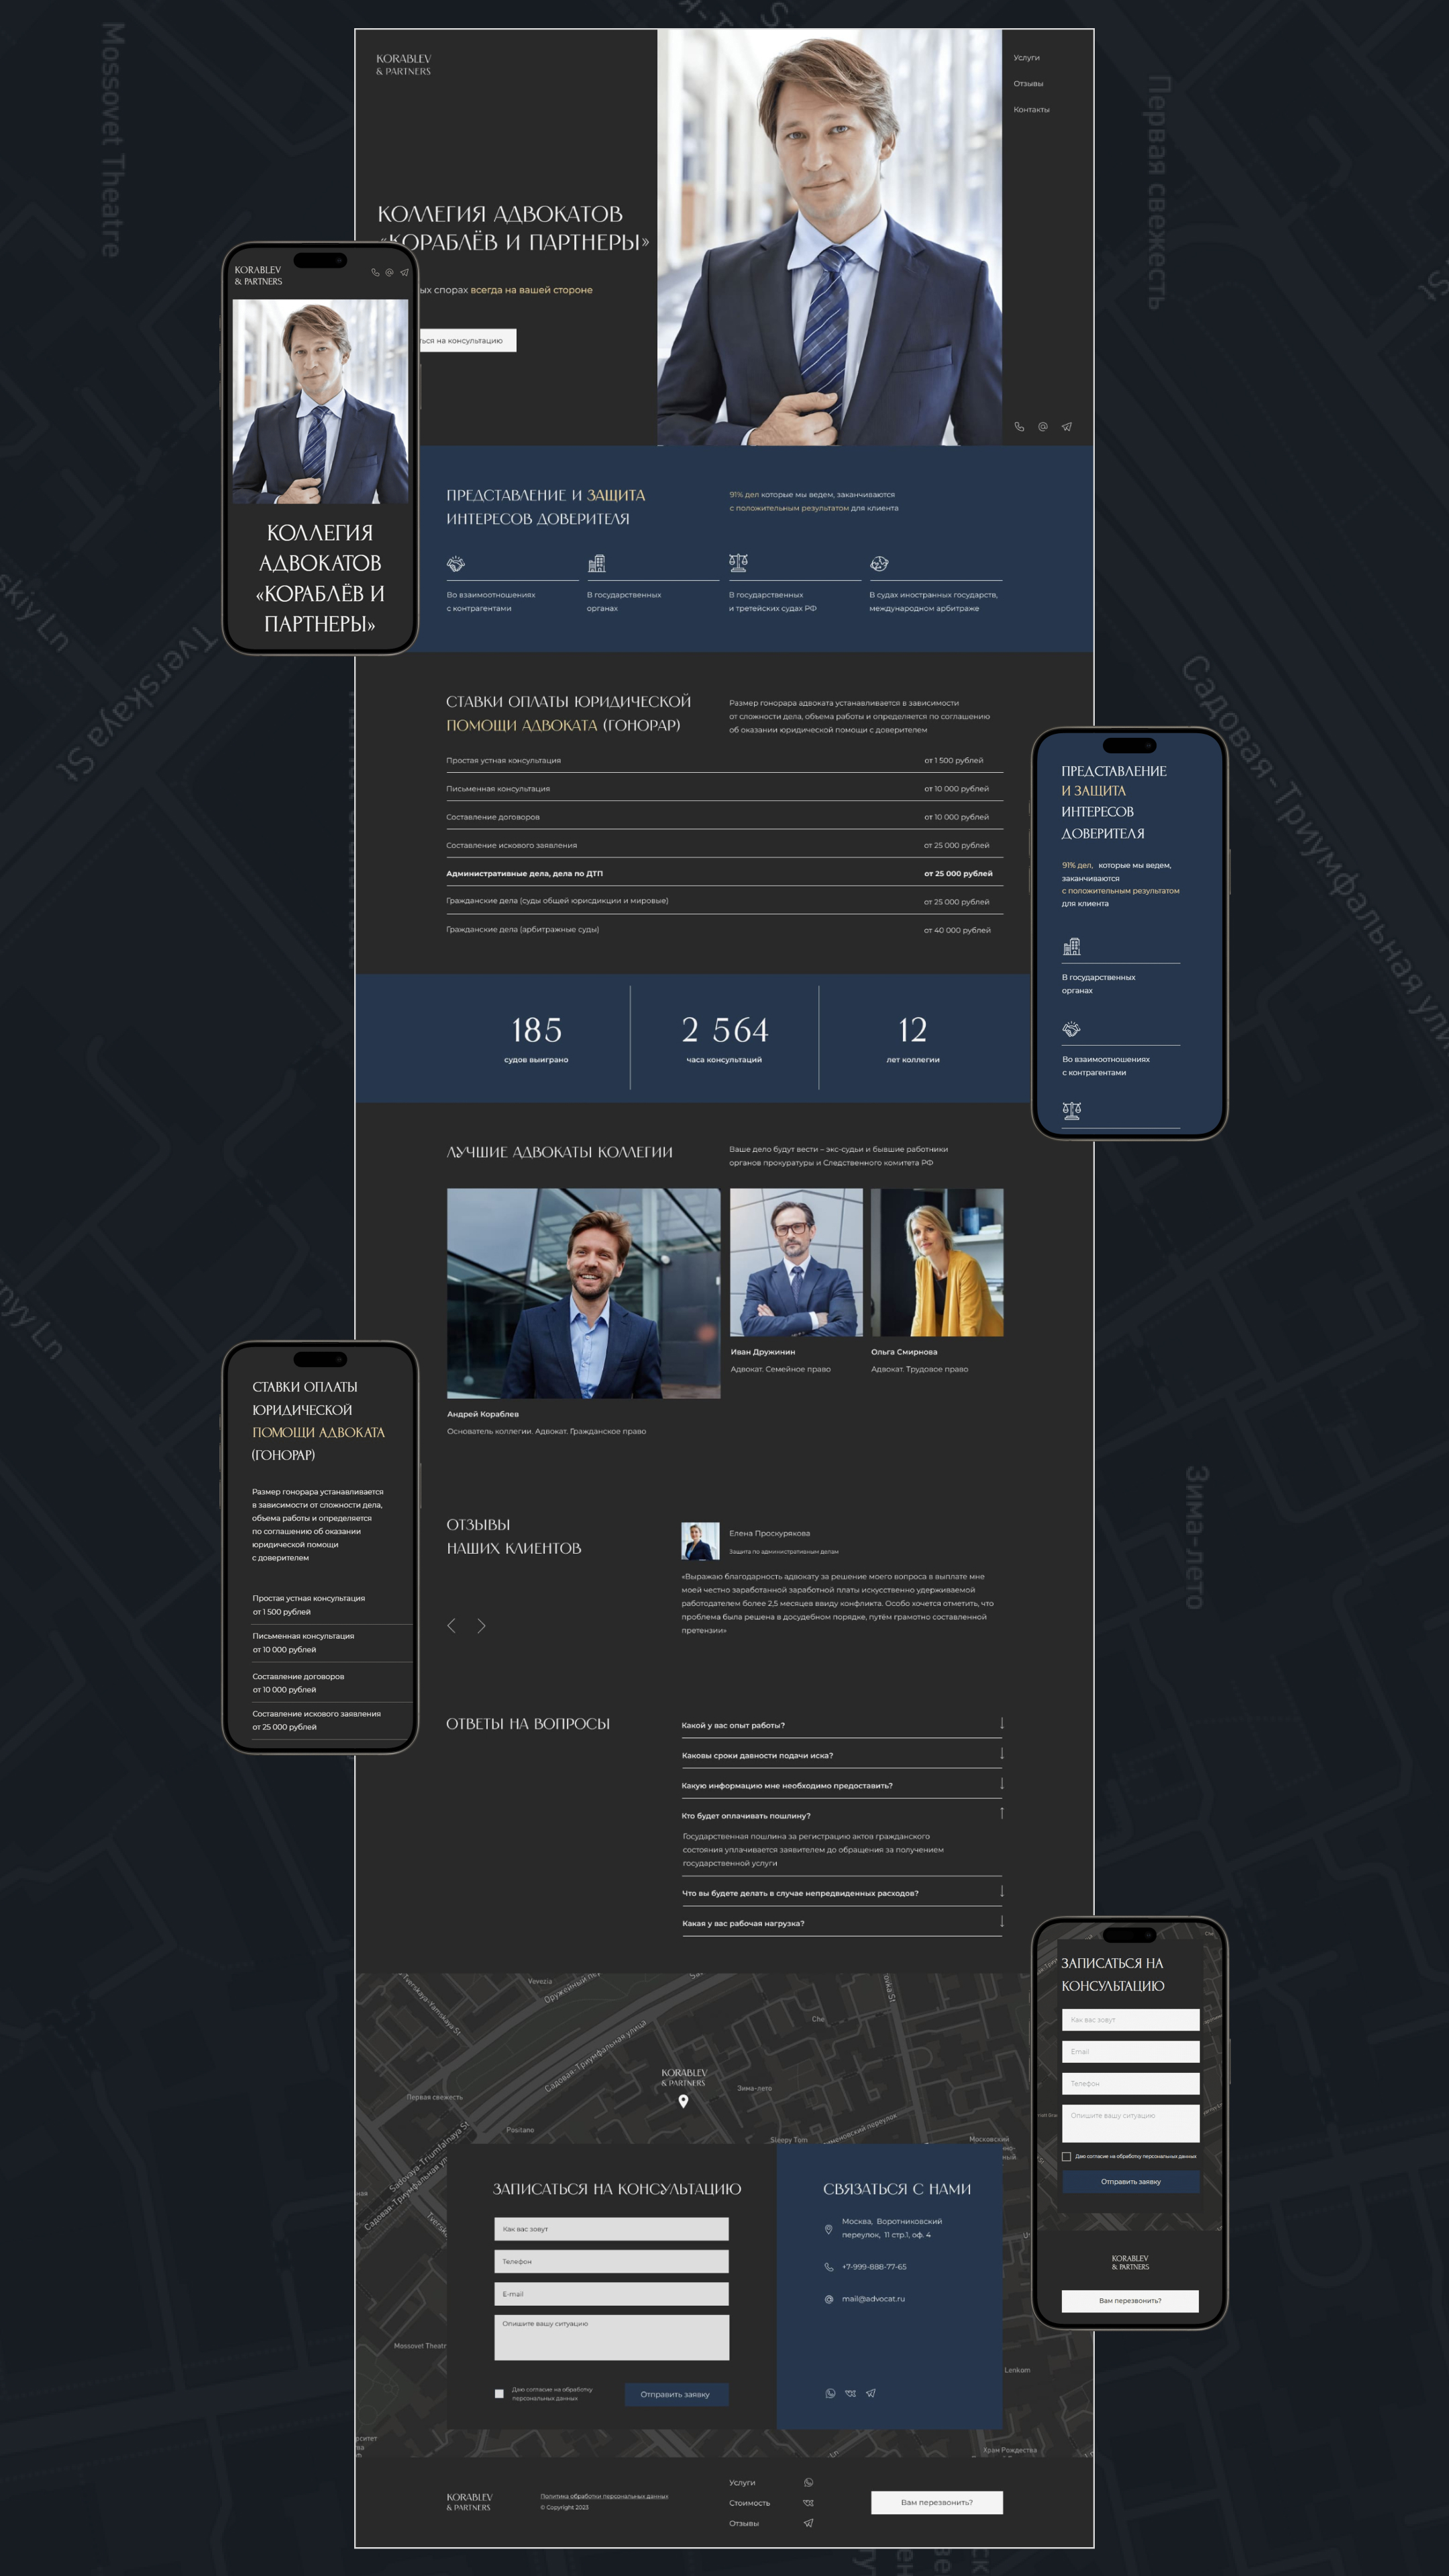This screenshot has width=1449, height=2576.
Task: Click the WhatsApp icon in the page footer
Action: pyautogui.click(x=808, y=2482)
